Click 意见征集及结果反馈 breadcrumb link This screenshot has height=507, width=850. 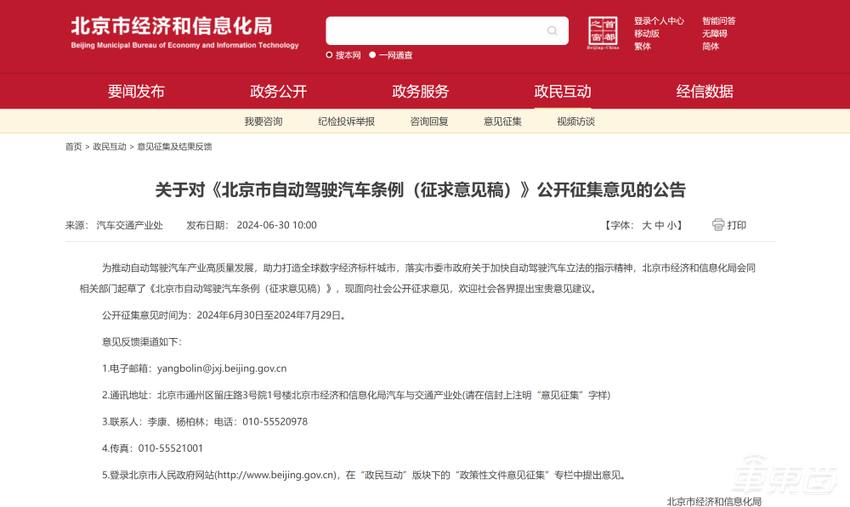coord(174,147)
